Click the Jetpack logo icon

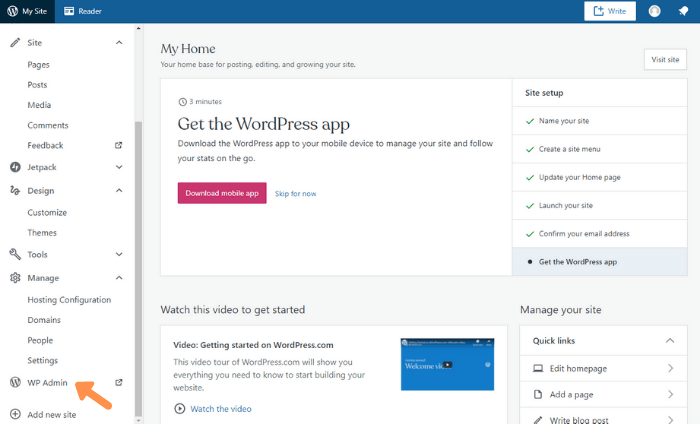coord(15,167)
